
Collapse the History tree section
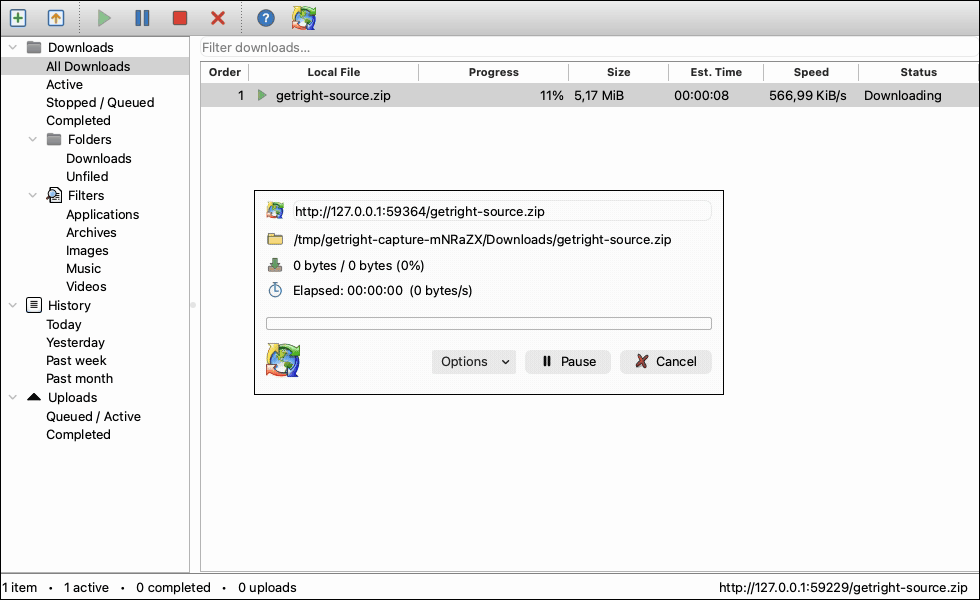[x=12, y=305]
